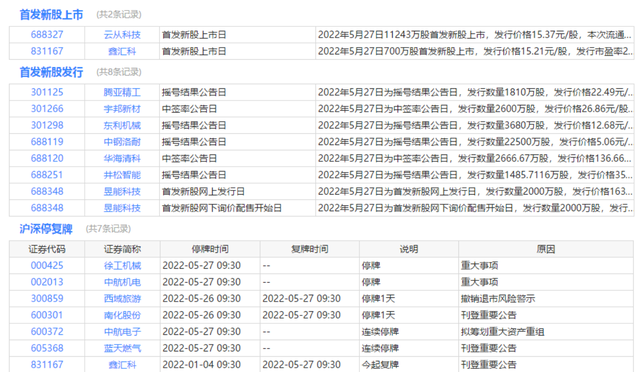The width and height of the screenshot is (640, 372).
Task: Click the 证券代码 column header
Action: pos(47,249)
